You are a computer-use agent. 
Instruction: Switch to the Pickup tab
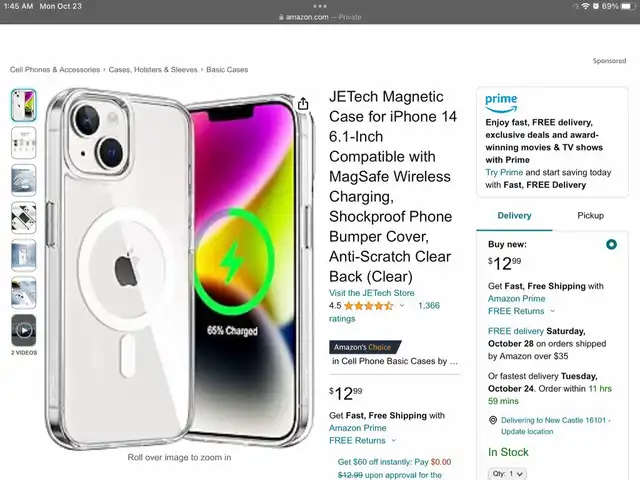pyautogui.click(x=590, y=216)
